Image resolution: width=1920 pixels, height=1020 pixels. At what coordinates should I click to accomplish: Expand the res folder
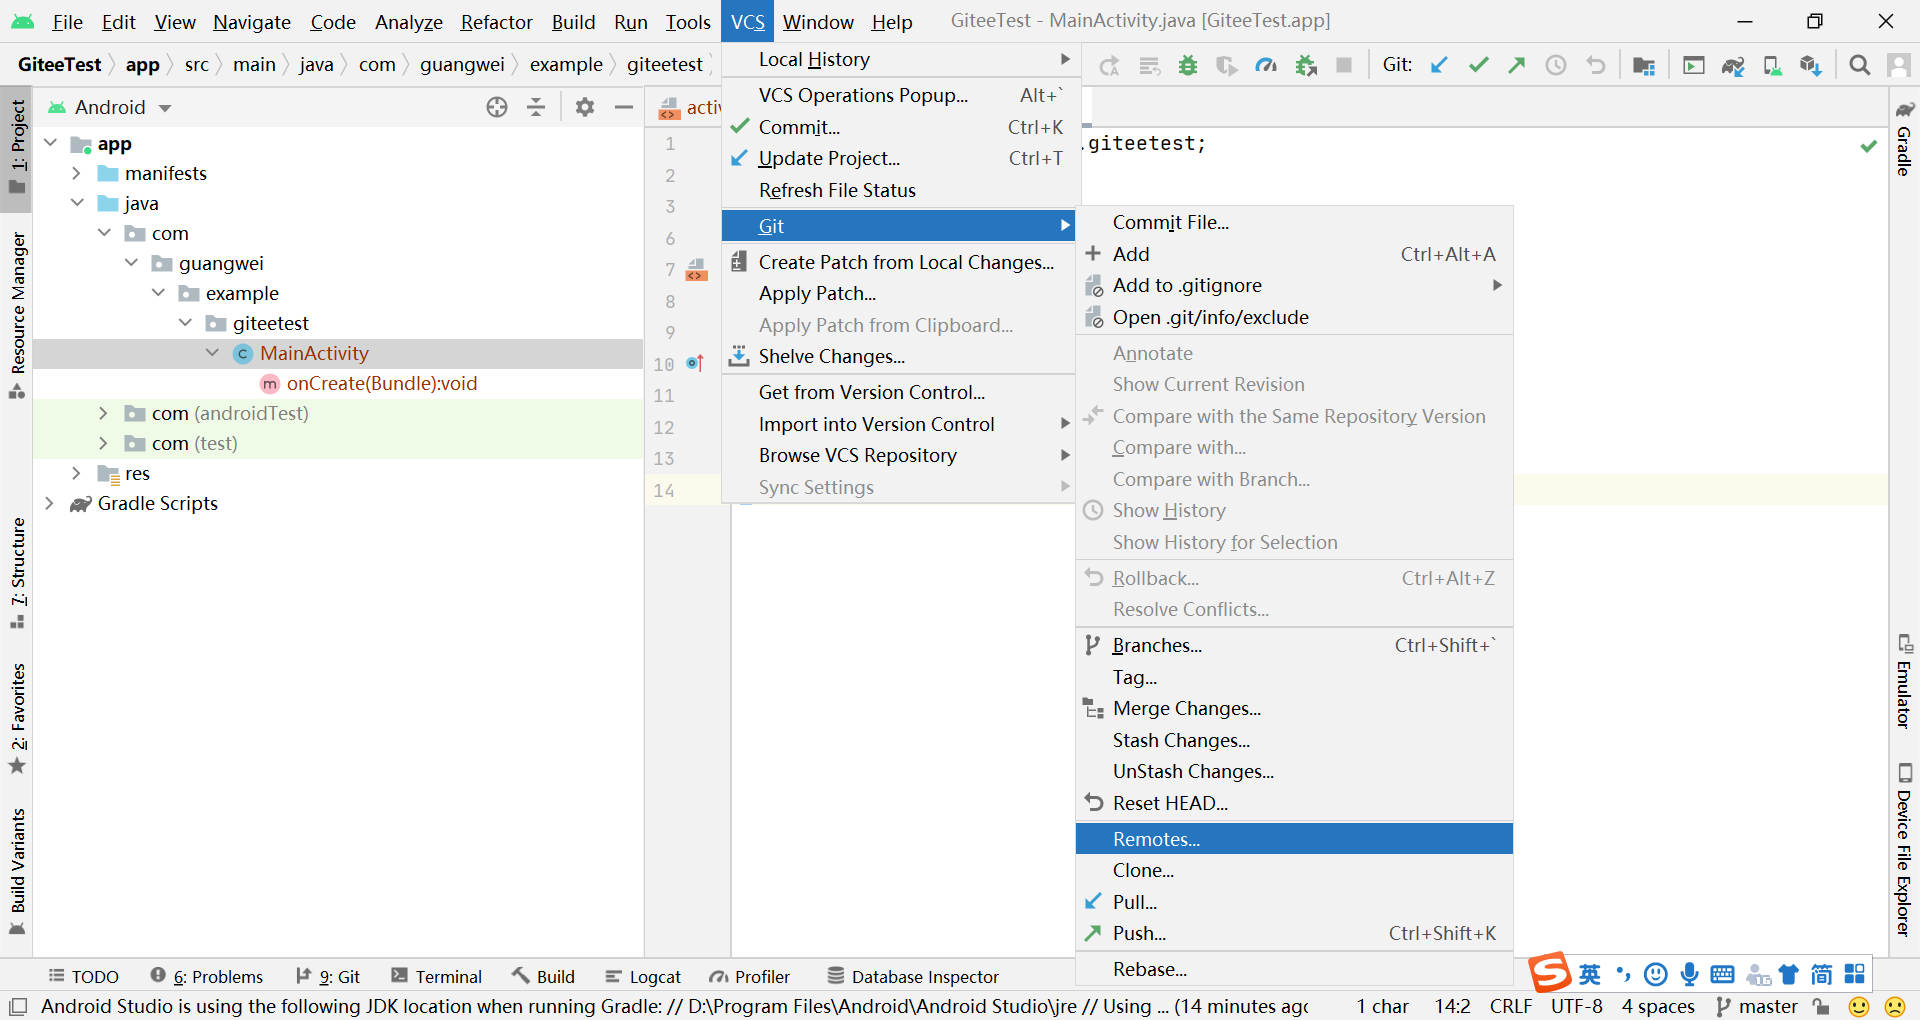pos(77,473)
